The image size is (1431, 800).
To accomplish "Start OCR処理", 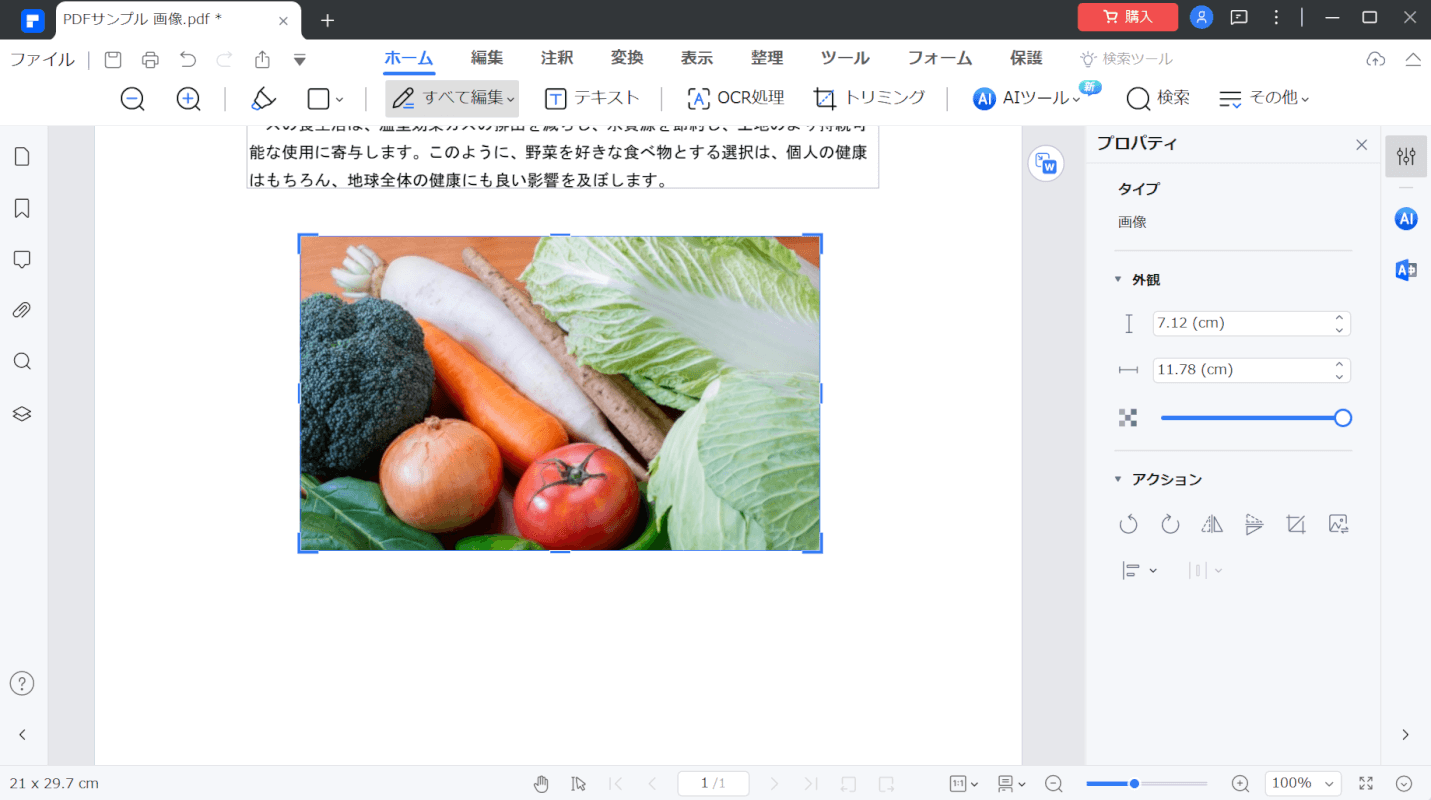I will click(x=736, y=98).
